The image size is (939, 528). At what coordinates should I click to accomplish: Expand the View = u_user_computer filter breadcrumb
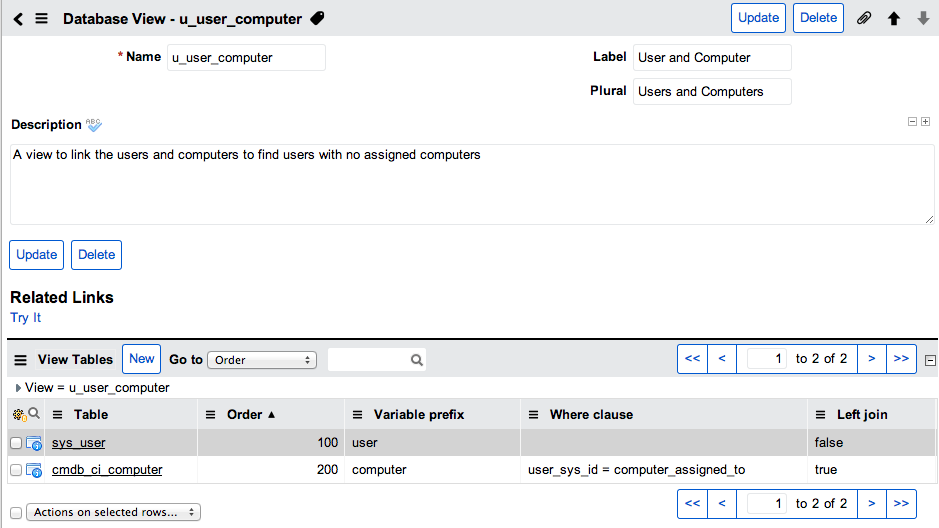click(x=18, y=388)
